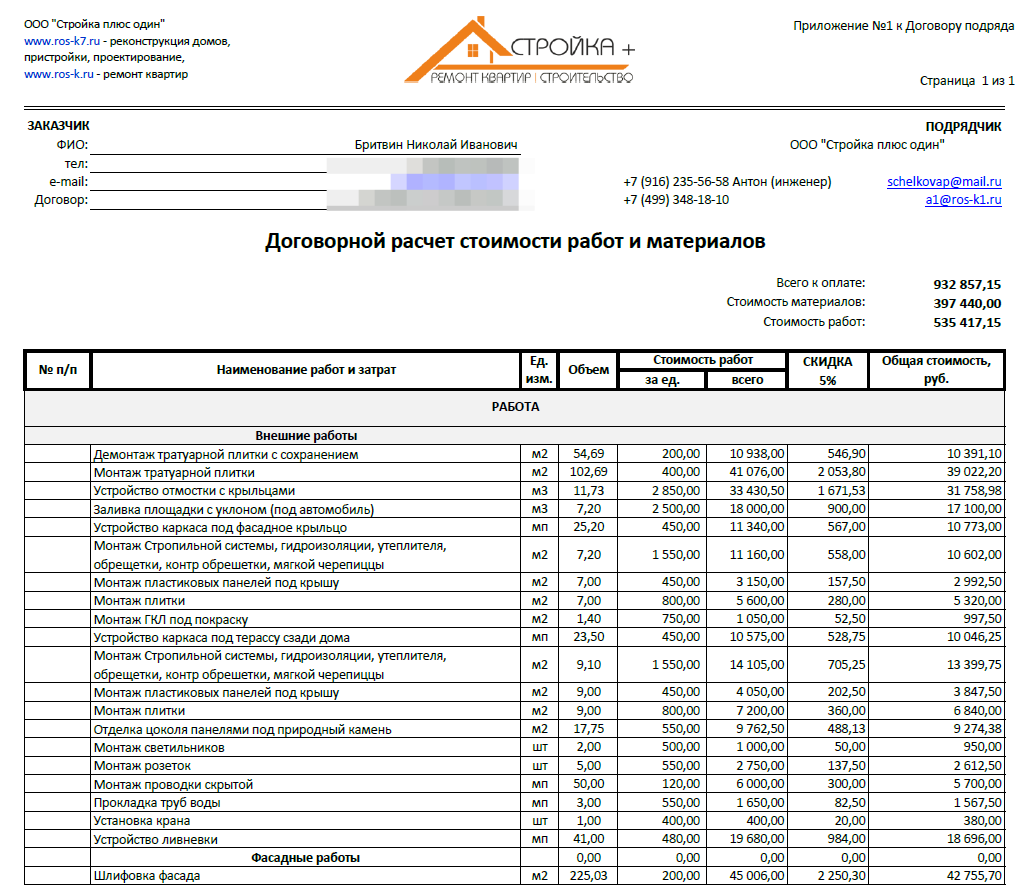Viewport: 1018px width, 885px height.
Task: Select row Шлифовка фасада
Action: click(x=515, y=876)
